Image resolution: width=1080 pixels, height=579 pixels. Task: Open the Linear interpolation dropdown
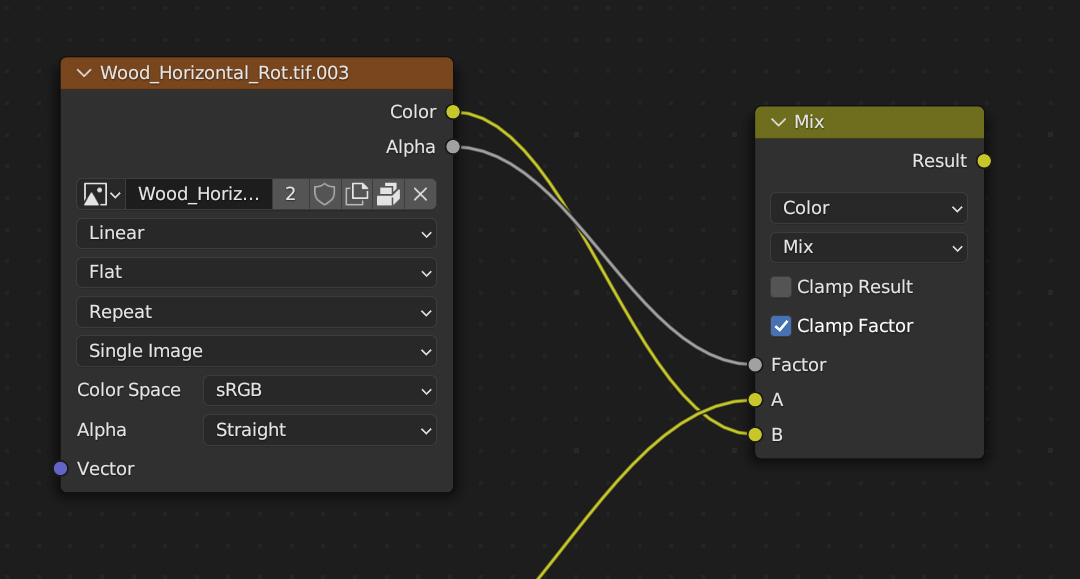pos(256,233)
